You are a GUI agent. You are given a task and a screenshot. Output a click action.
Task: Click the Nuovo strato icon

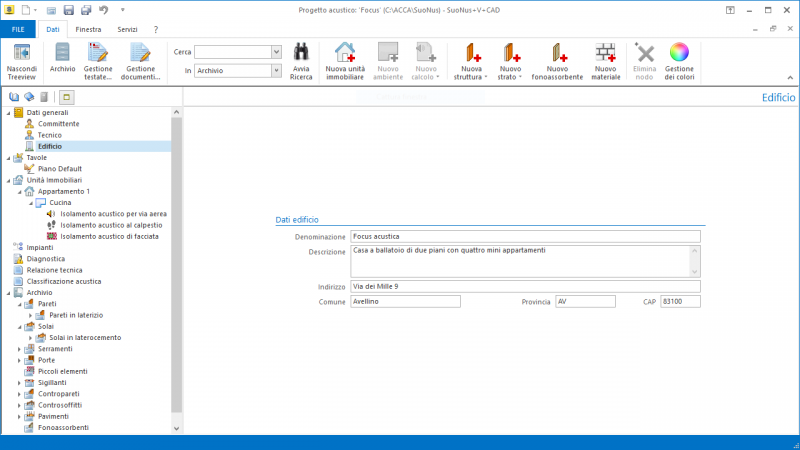point(510,53)
